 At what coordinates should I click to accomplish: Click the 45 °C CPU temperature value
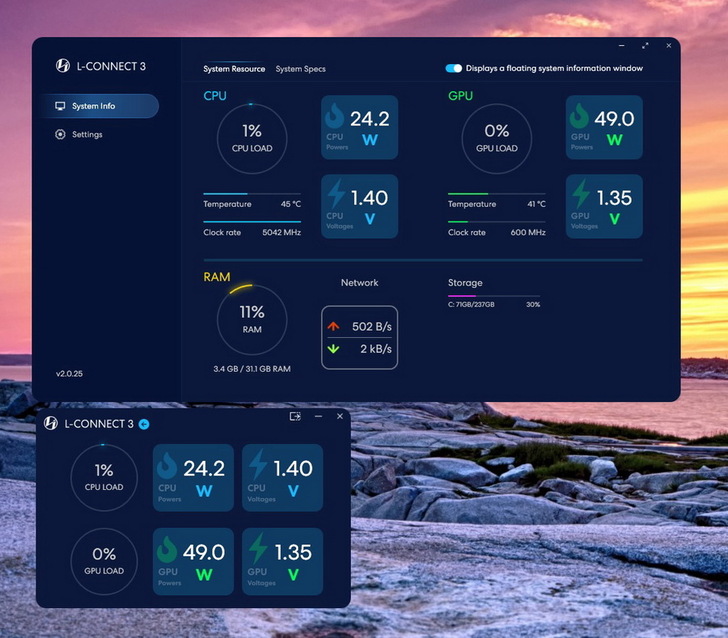291,204
